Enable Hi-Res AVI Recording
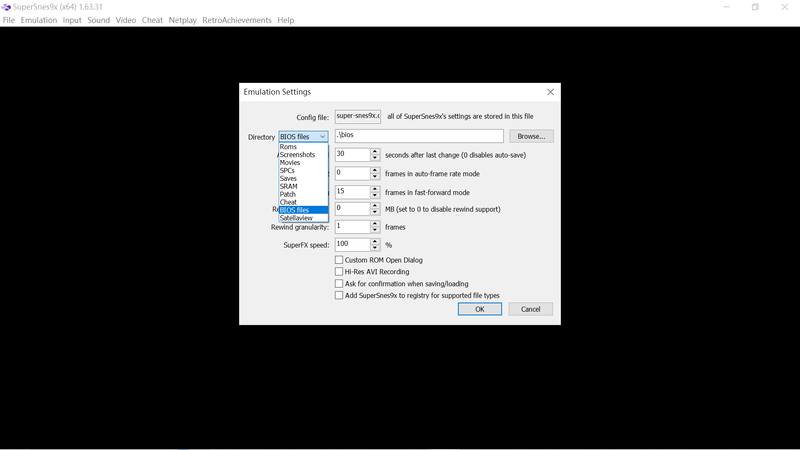Screen dimensions: 800x450 [339, 272]
